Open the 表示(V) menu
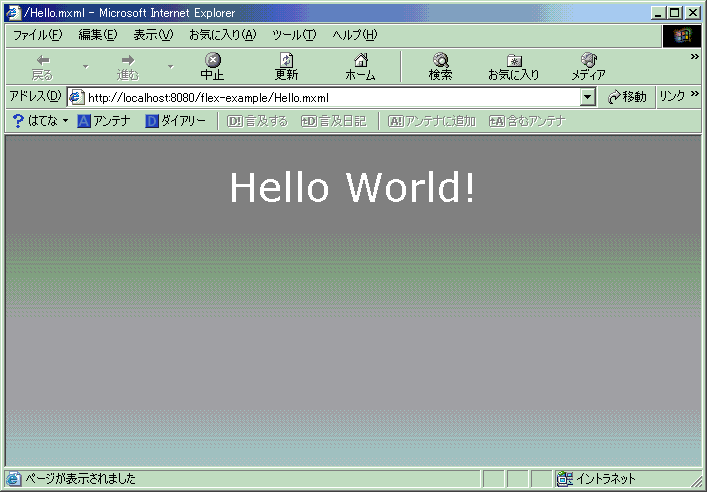Viewport: 707px width, 492px height. [x=153, y=35]
